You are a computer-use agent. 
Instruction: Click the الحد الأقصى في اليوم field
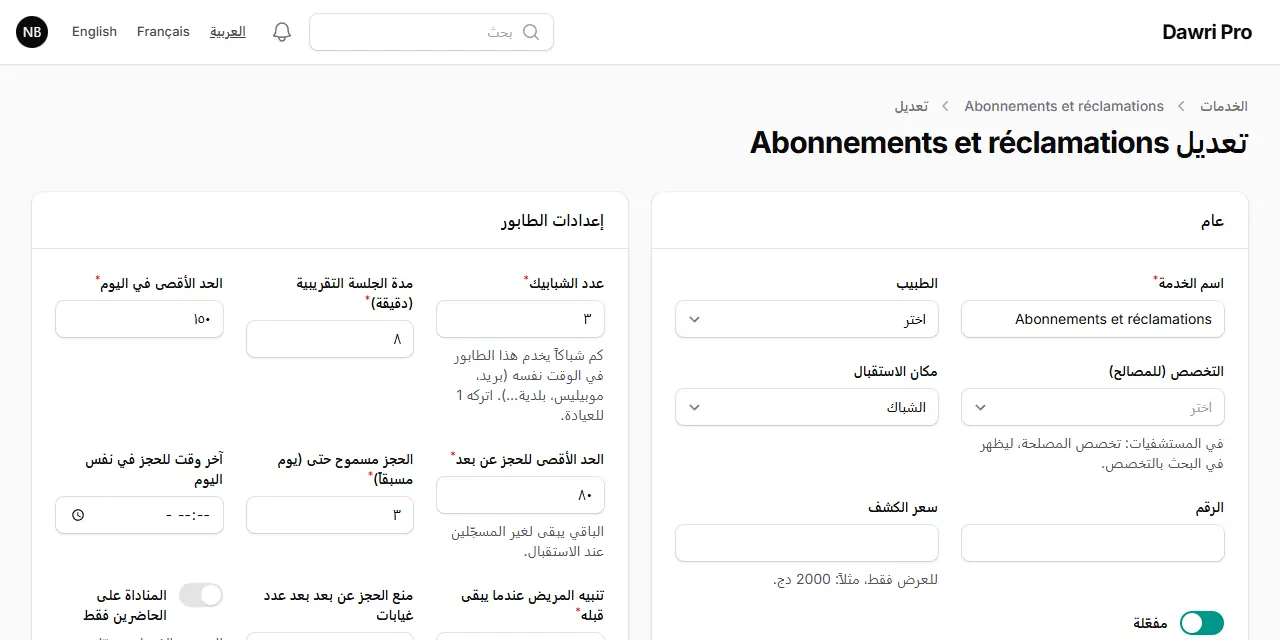140,319
